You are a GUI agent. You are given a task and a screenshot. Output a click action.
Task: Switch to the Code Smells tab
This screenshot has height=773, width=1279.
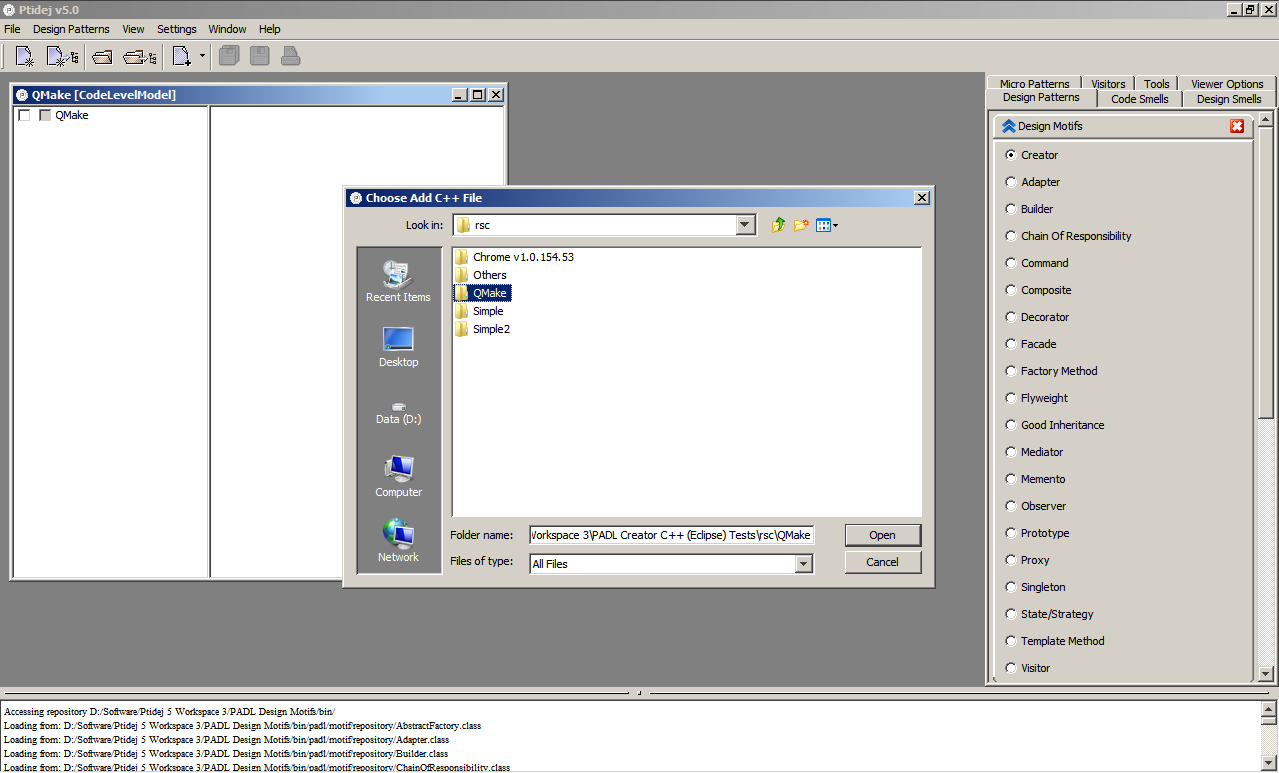click(1139, 98)
